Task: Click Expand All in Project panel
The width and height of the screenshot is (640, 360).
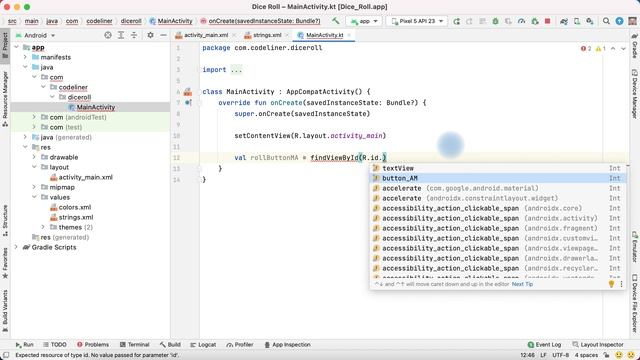Action: 121,35
